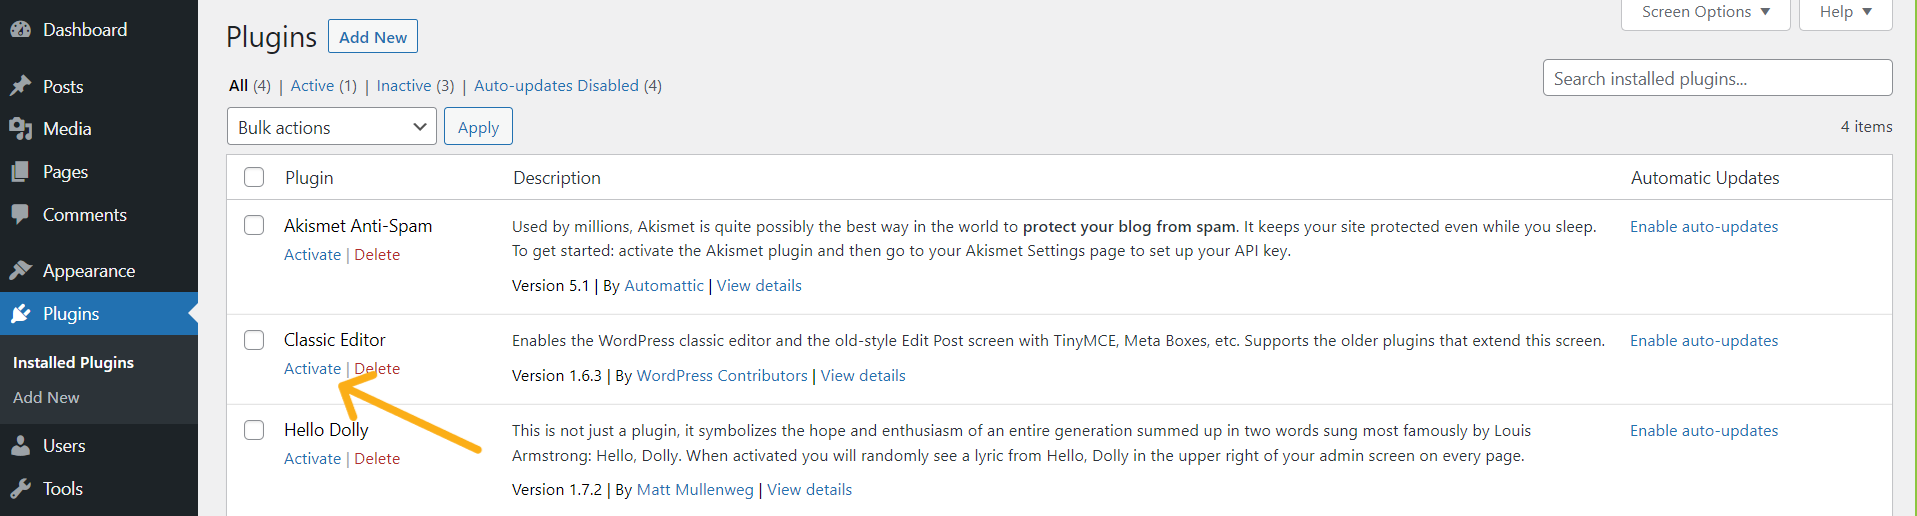
Task: Delete the Hello Dolly plugin
Action: [x=377, y=459]
